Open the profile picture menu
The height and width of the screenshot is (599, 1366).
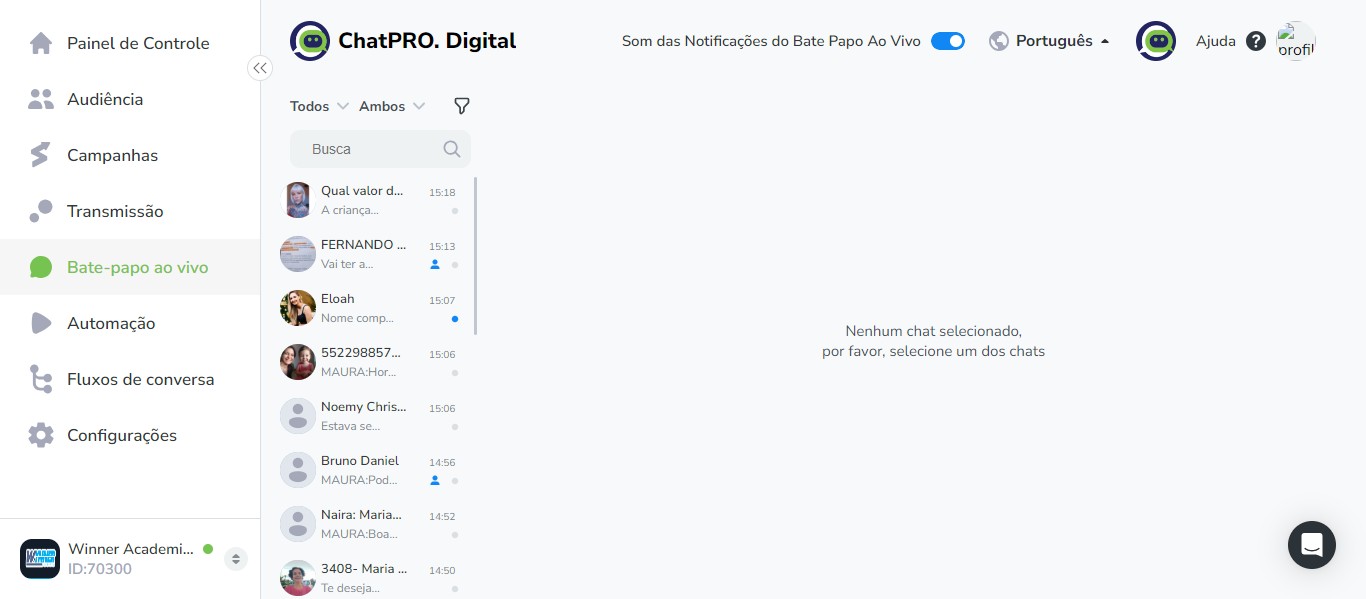coord(1296,41)
